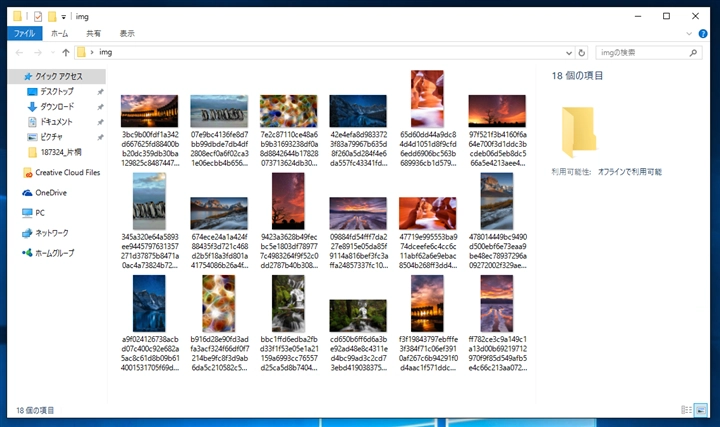The height and width of the screenshot is (427, 720).
Task: Select wide waterfall image cd650b6ff6d6a3b
Action: (x=358, y=316)
